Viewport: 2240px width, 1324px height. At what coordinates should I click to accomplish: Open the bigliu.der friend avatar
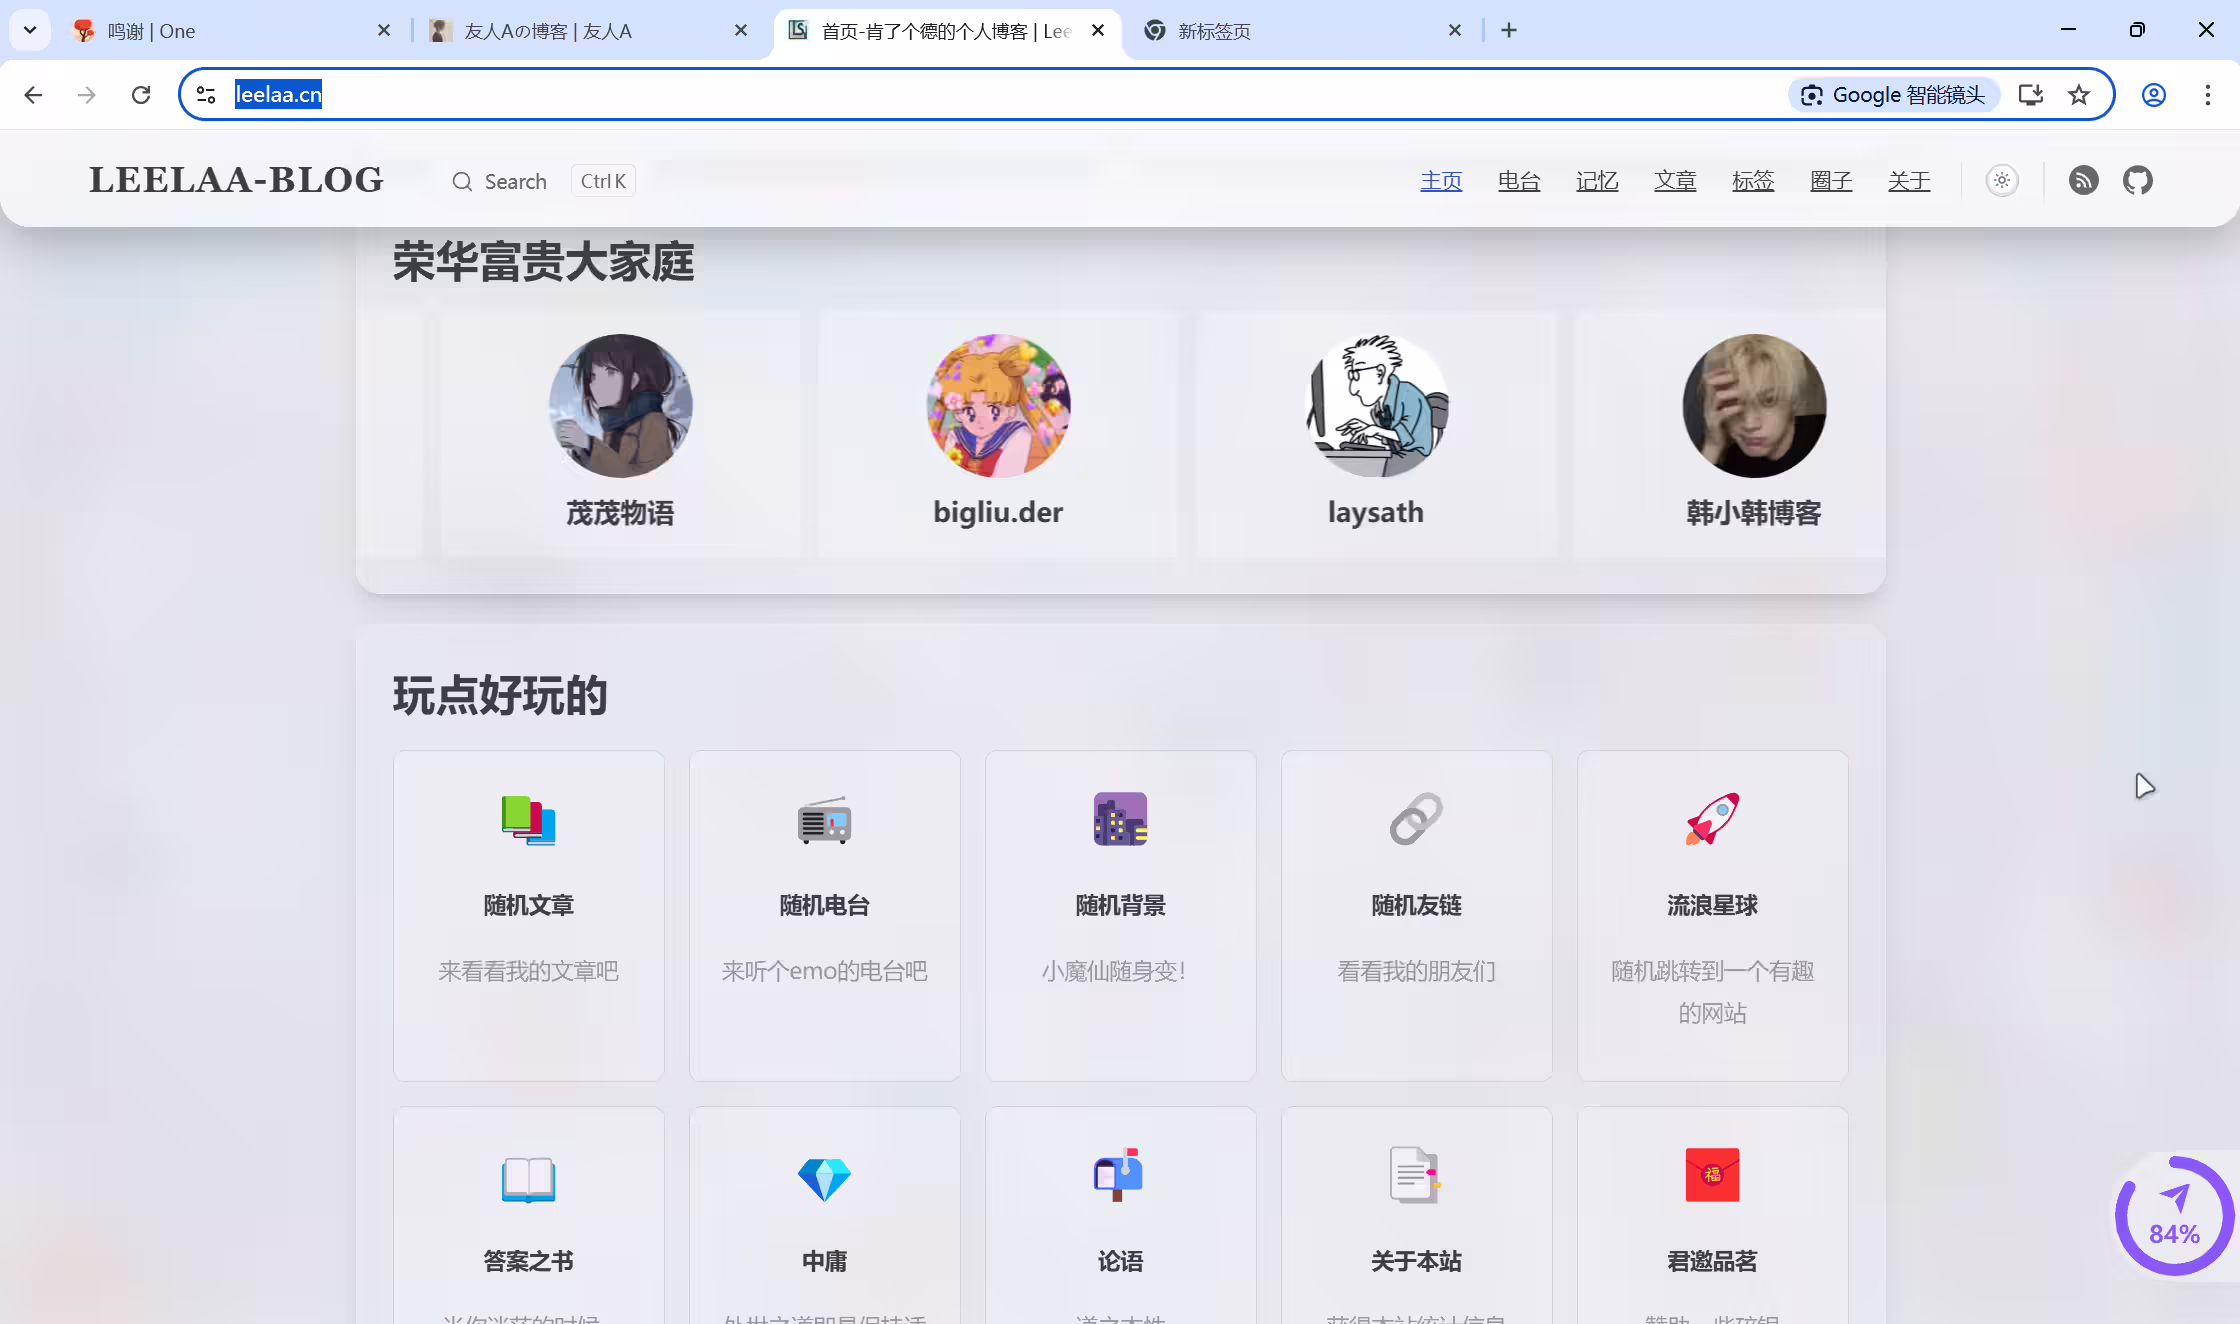click(998, 405)
